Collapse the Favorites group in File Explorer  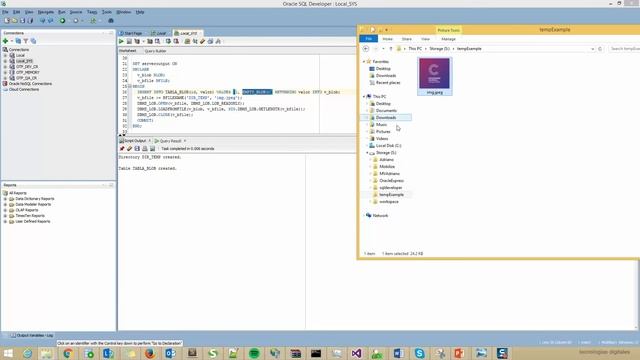[364, 62]
